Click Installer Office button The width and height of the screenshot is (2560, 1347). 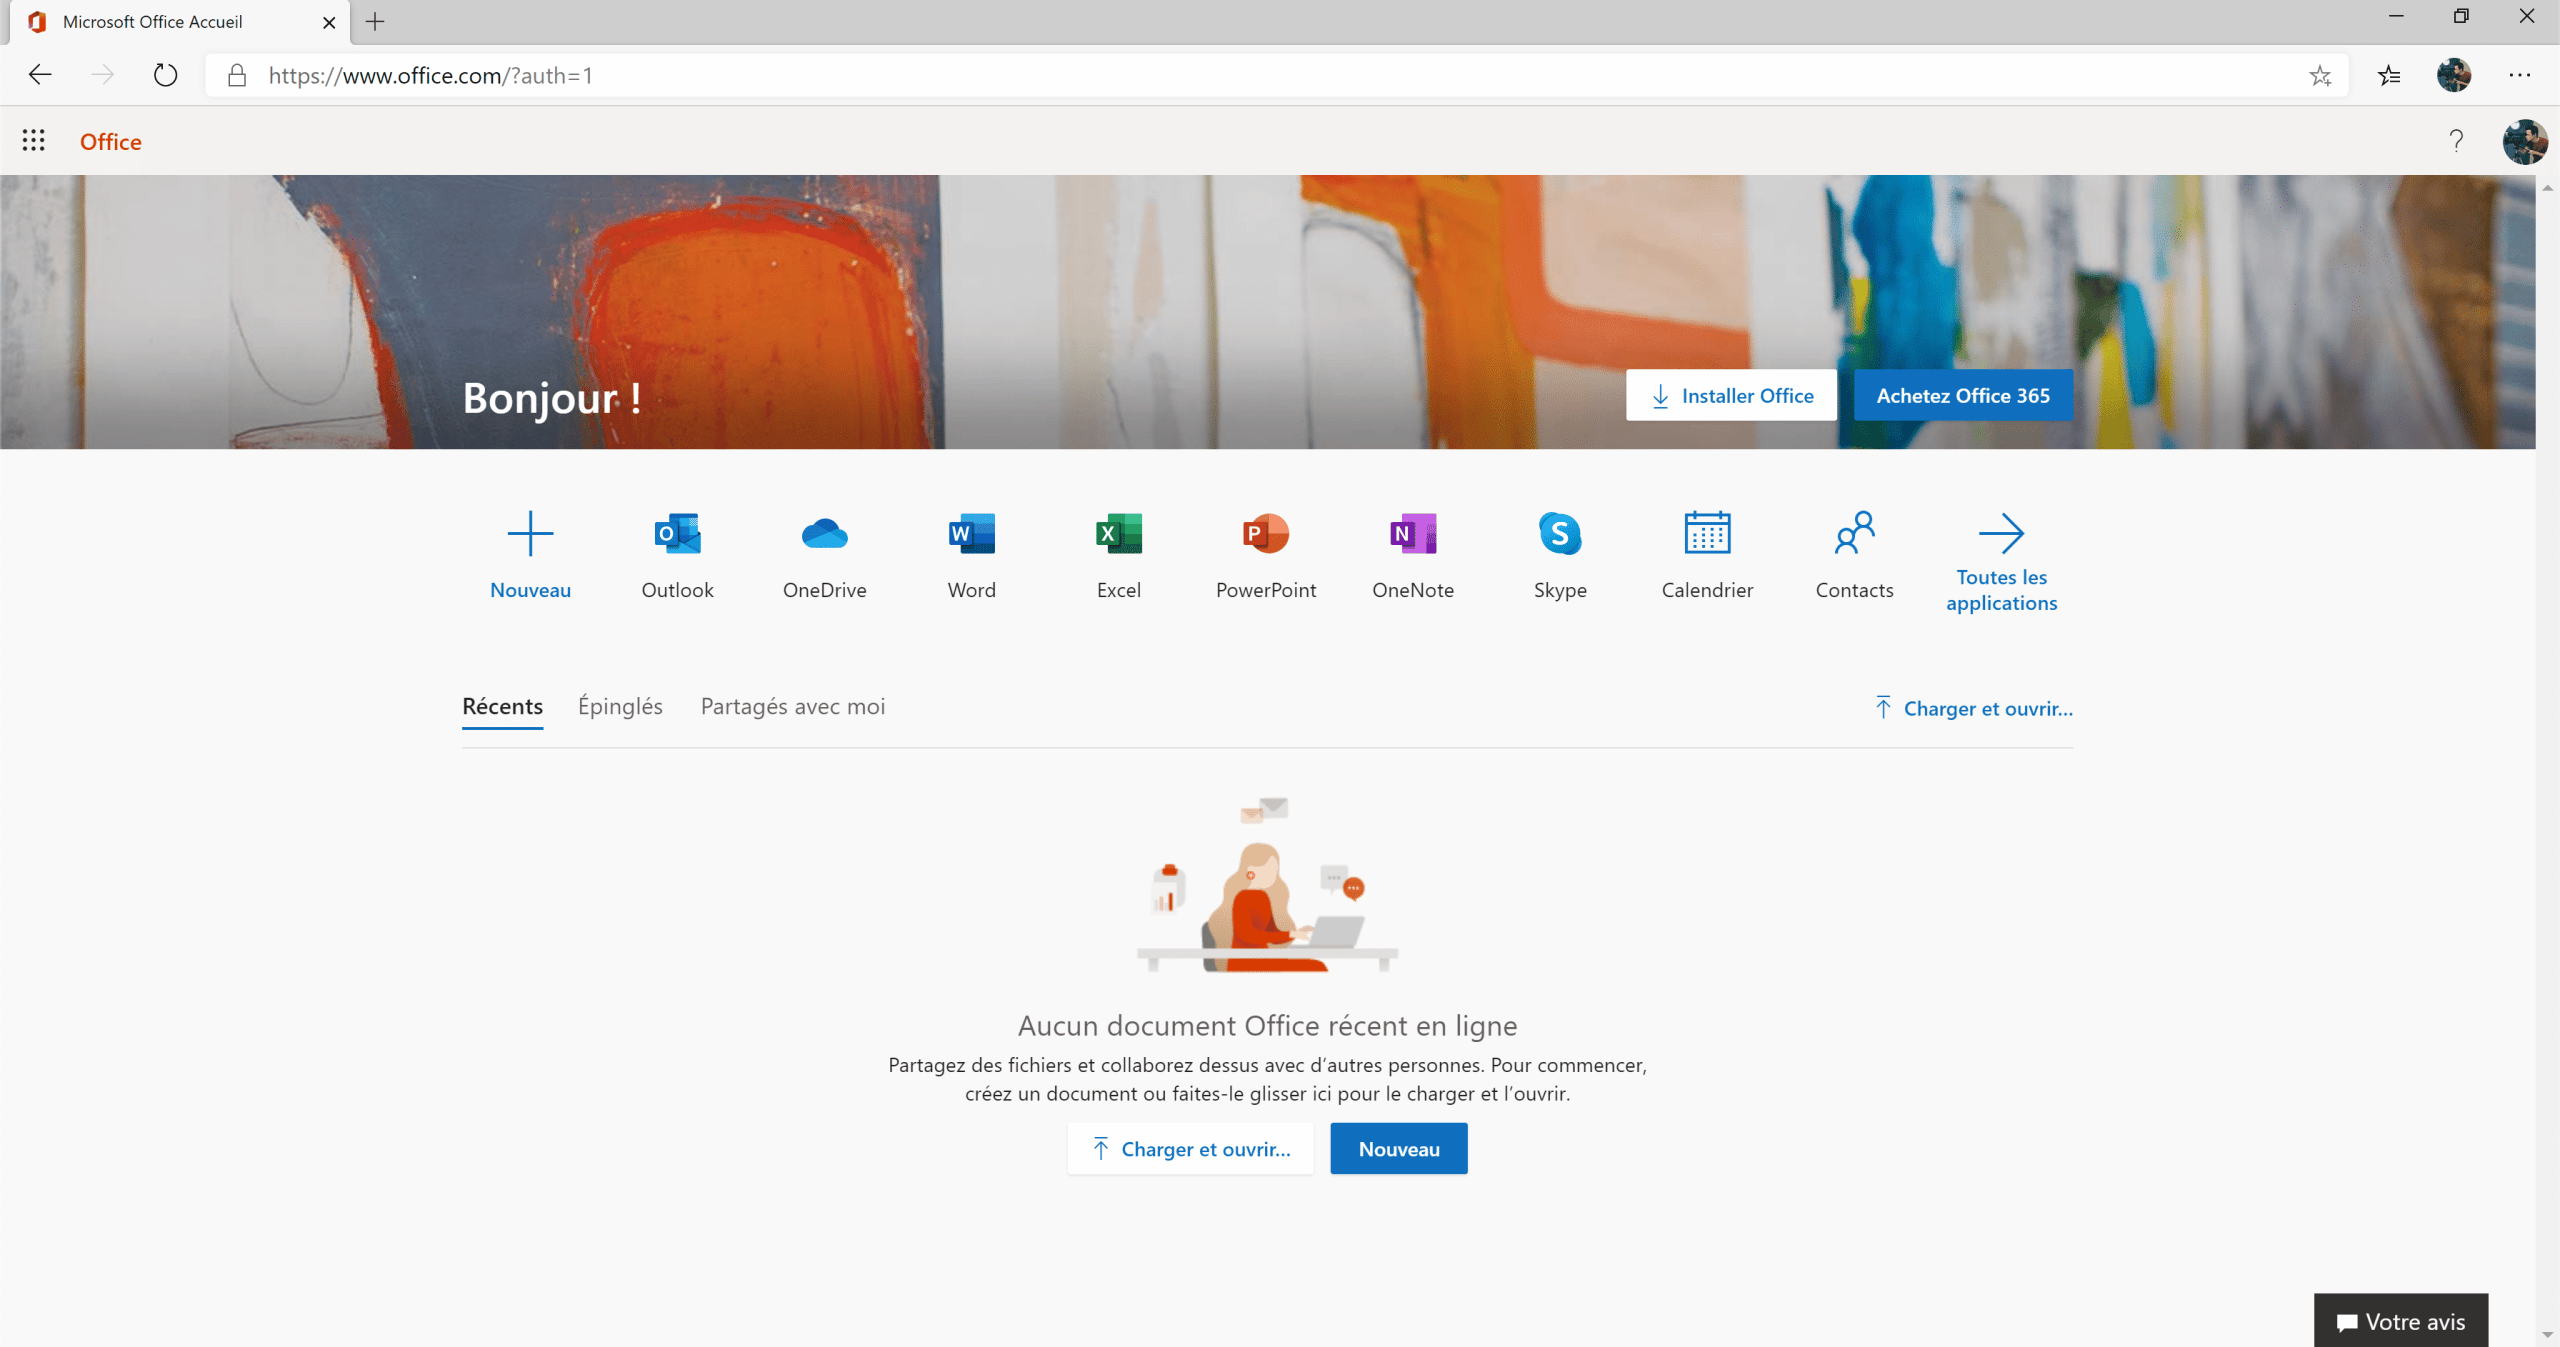(1731, 395)
